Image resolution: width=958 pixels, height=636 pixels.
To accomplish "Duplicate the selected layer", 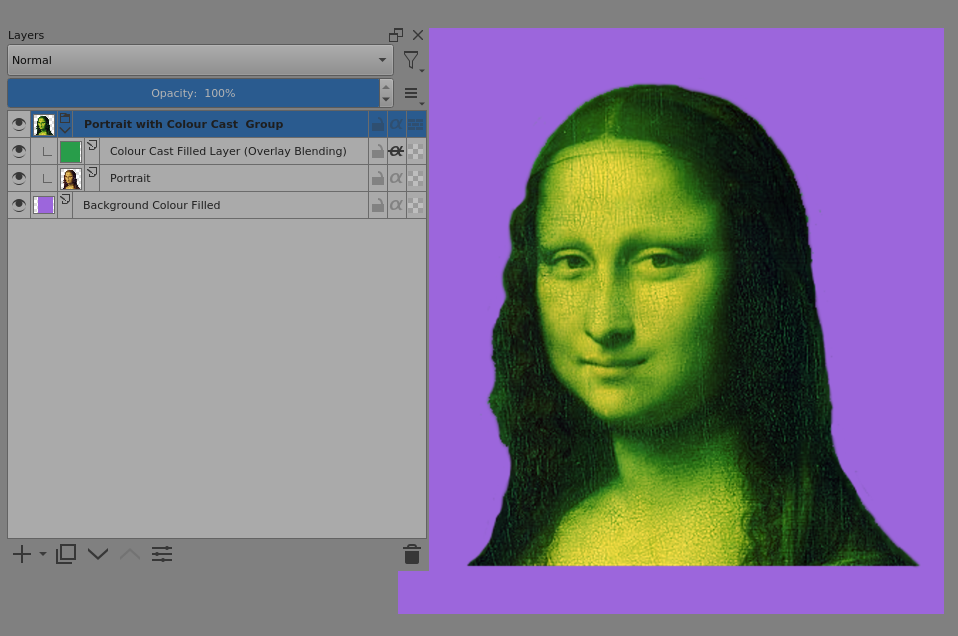I will click(x=66, y=554).
